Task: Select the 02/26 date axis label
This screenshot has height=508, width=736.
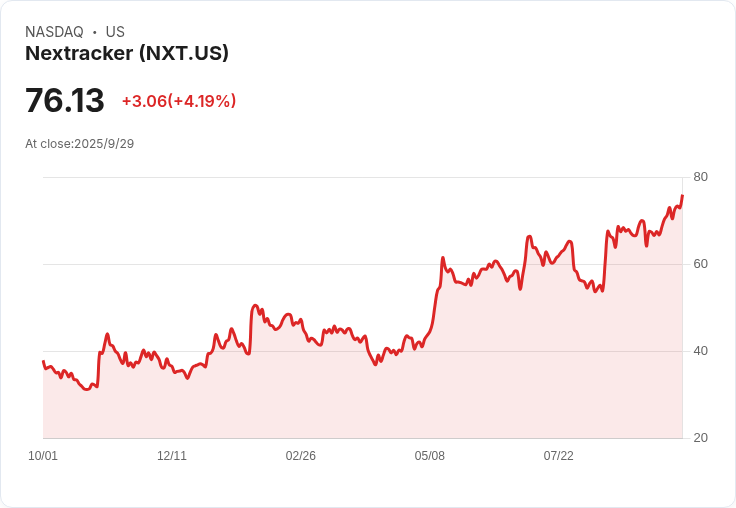Action: pos(301,455)
